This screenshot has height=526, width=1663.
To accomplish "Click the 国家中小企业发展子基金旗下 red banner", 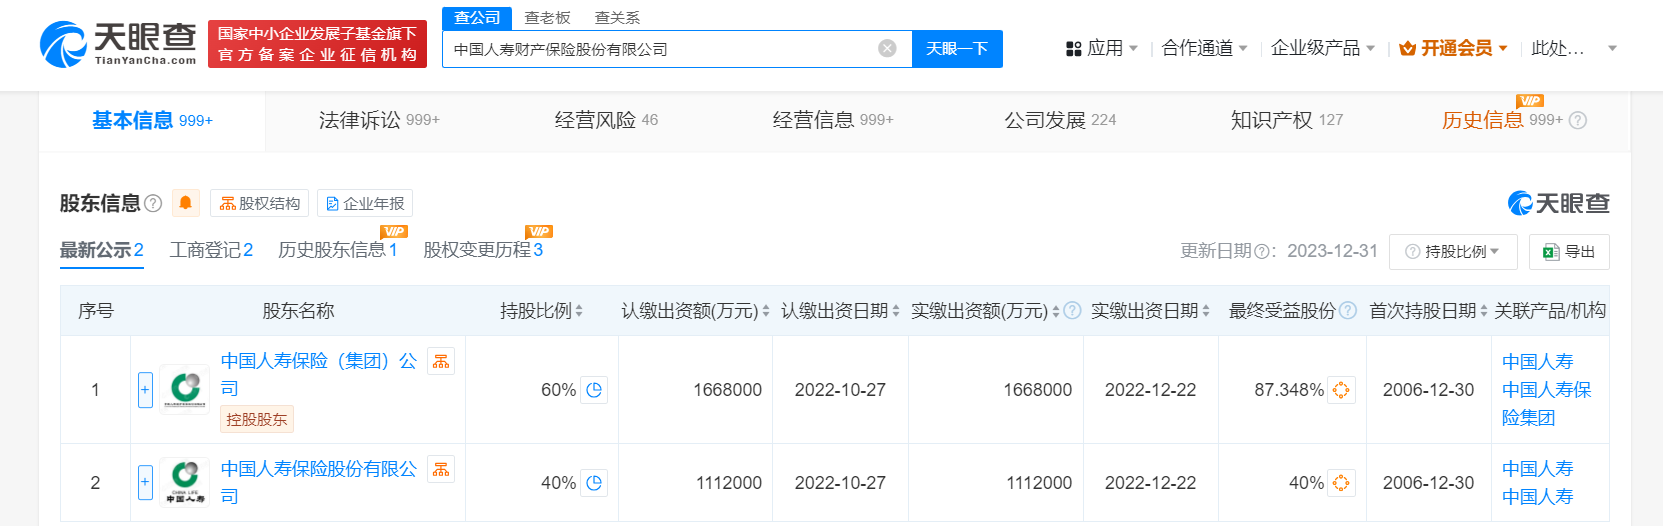I will [317, 44].
